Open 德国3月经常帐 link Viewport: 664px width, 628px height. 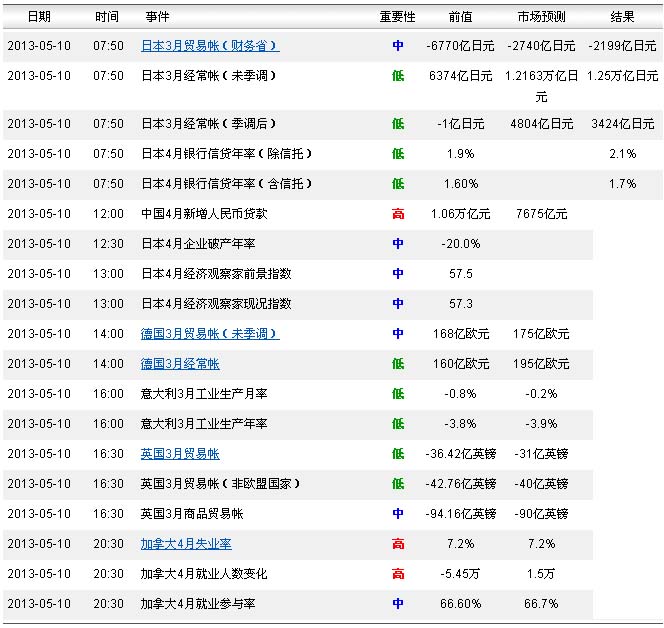click(180, 364)
